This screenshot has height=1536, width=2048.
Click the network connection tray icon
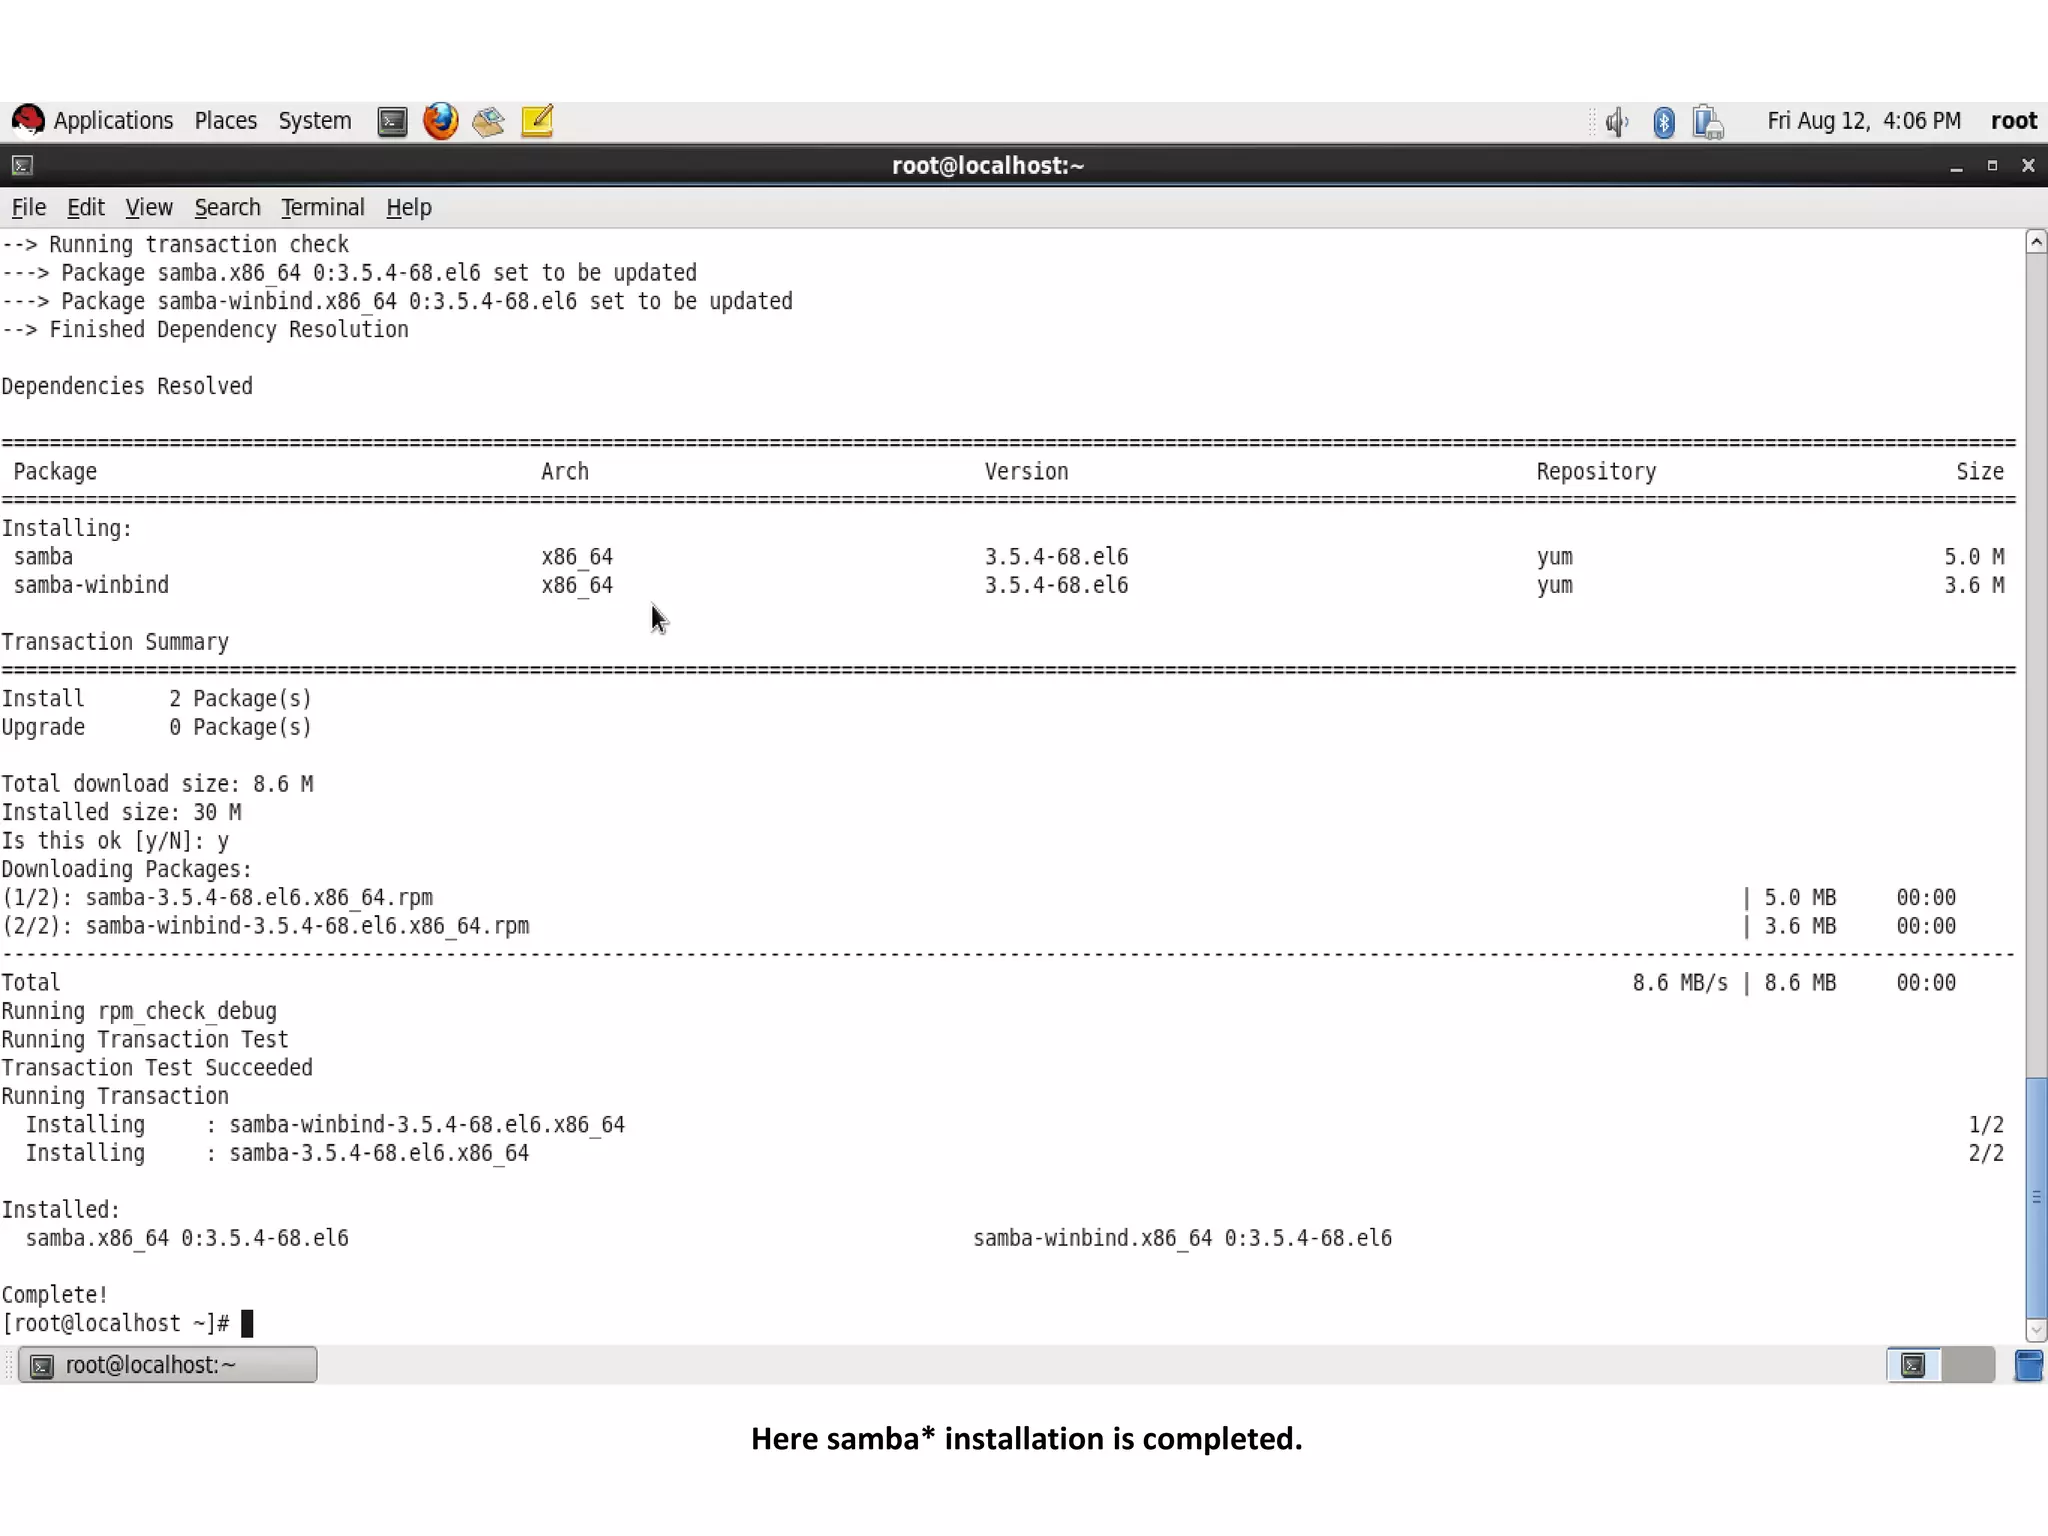click(1708, 122)
